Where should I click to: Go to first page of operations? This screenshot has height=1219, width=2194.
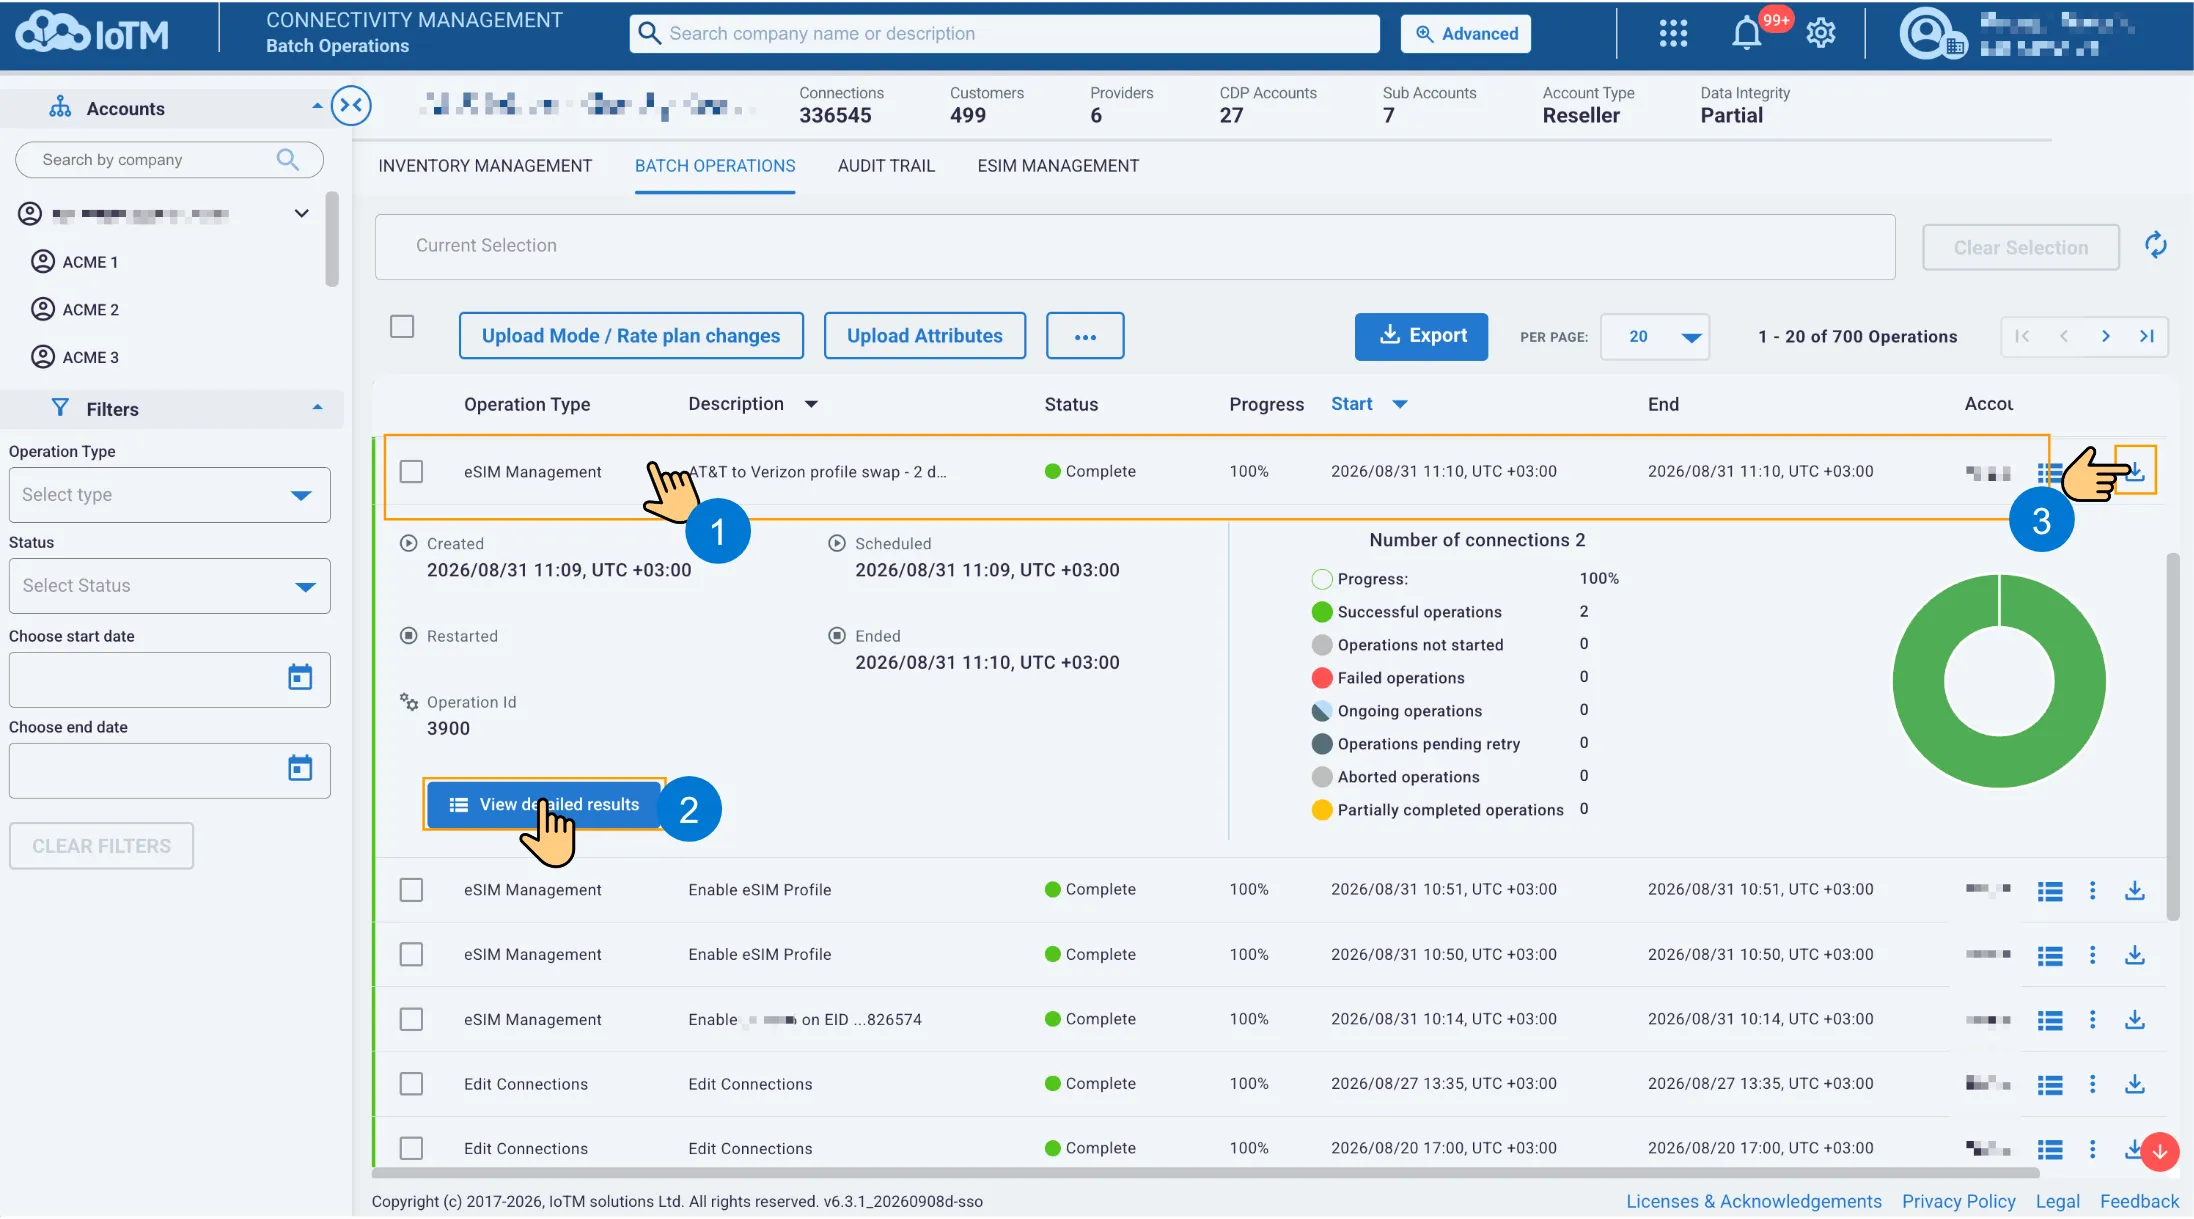(x=2021, y=336)
